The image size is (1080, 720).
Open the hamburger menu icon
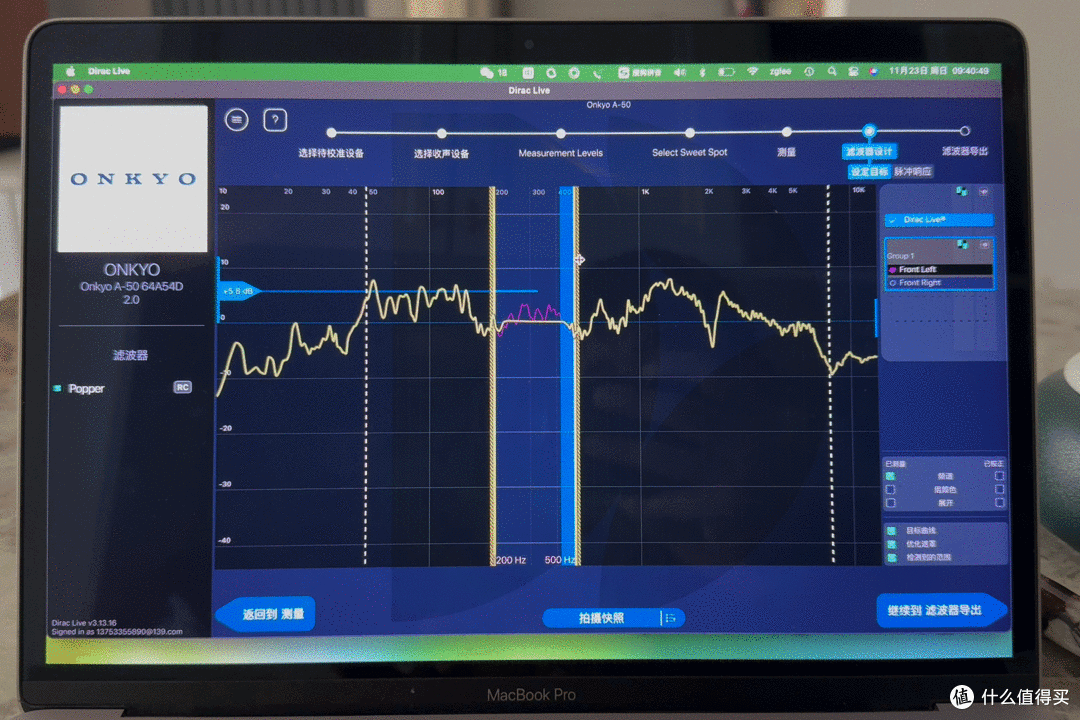(236, 121)
